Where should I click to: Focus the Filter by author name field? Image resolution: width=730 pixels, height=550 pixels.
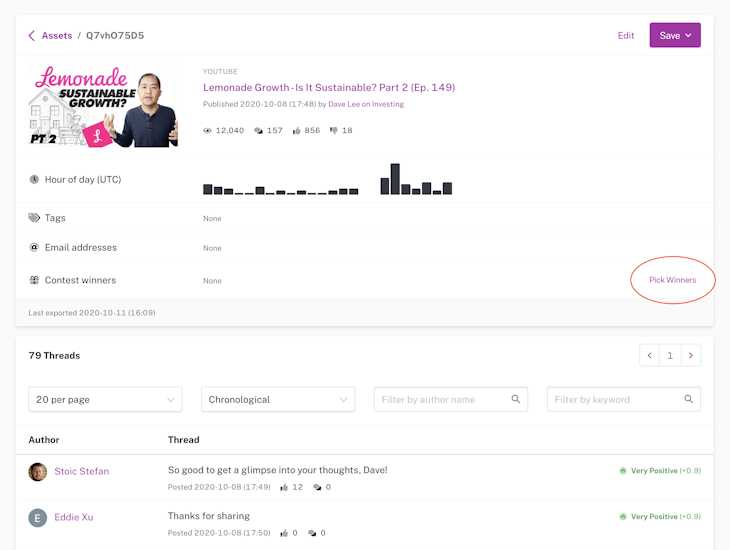tap(445, 399)
